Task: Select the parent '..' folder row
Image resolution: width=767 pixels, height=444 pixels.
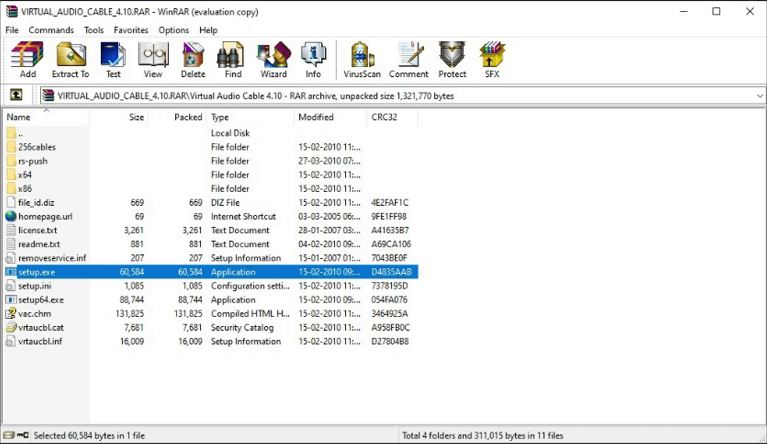Action: click(210, 133)
